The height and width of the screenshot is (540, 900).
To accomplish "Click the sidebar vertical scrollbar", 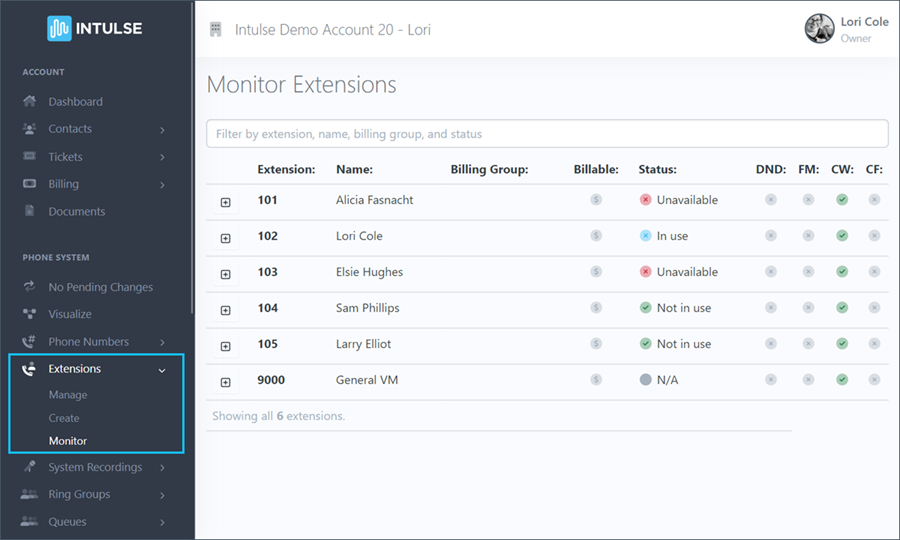I will pyautogui.click(x=192, y=158).
